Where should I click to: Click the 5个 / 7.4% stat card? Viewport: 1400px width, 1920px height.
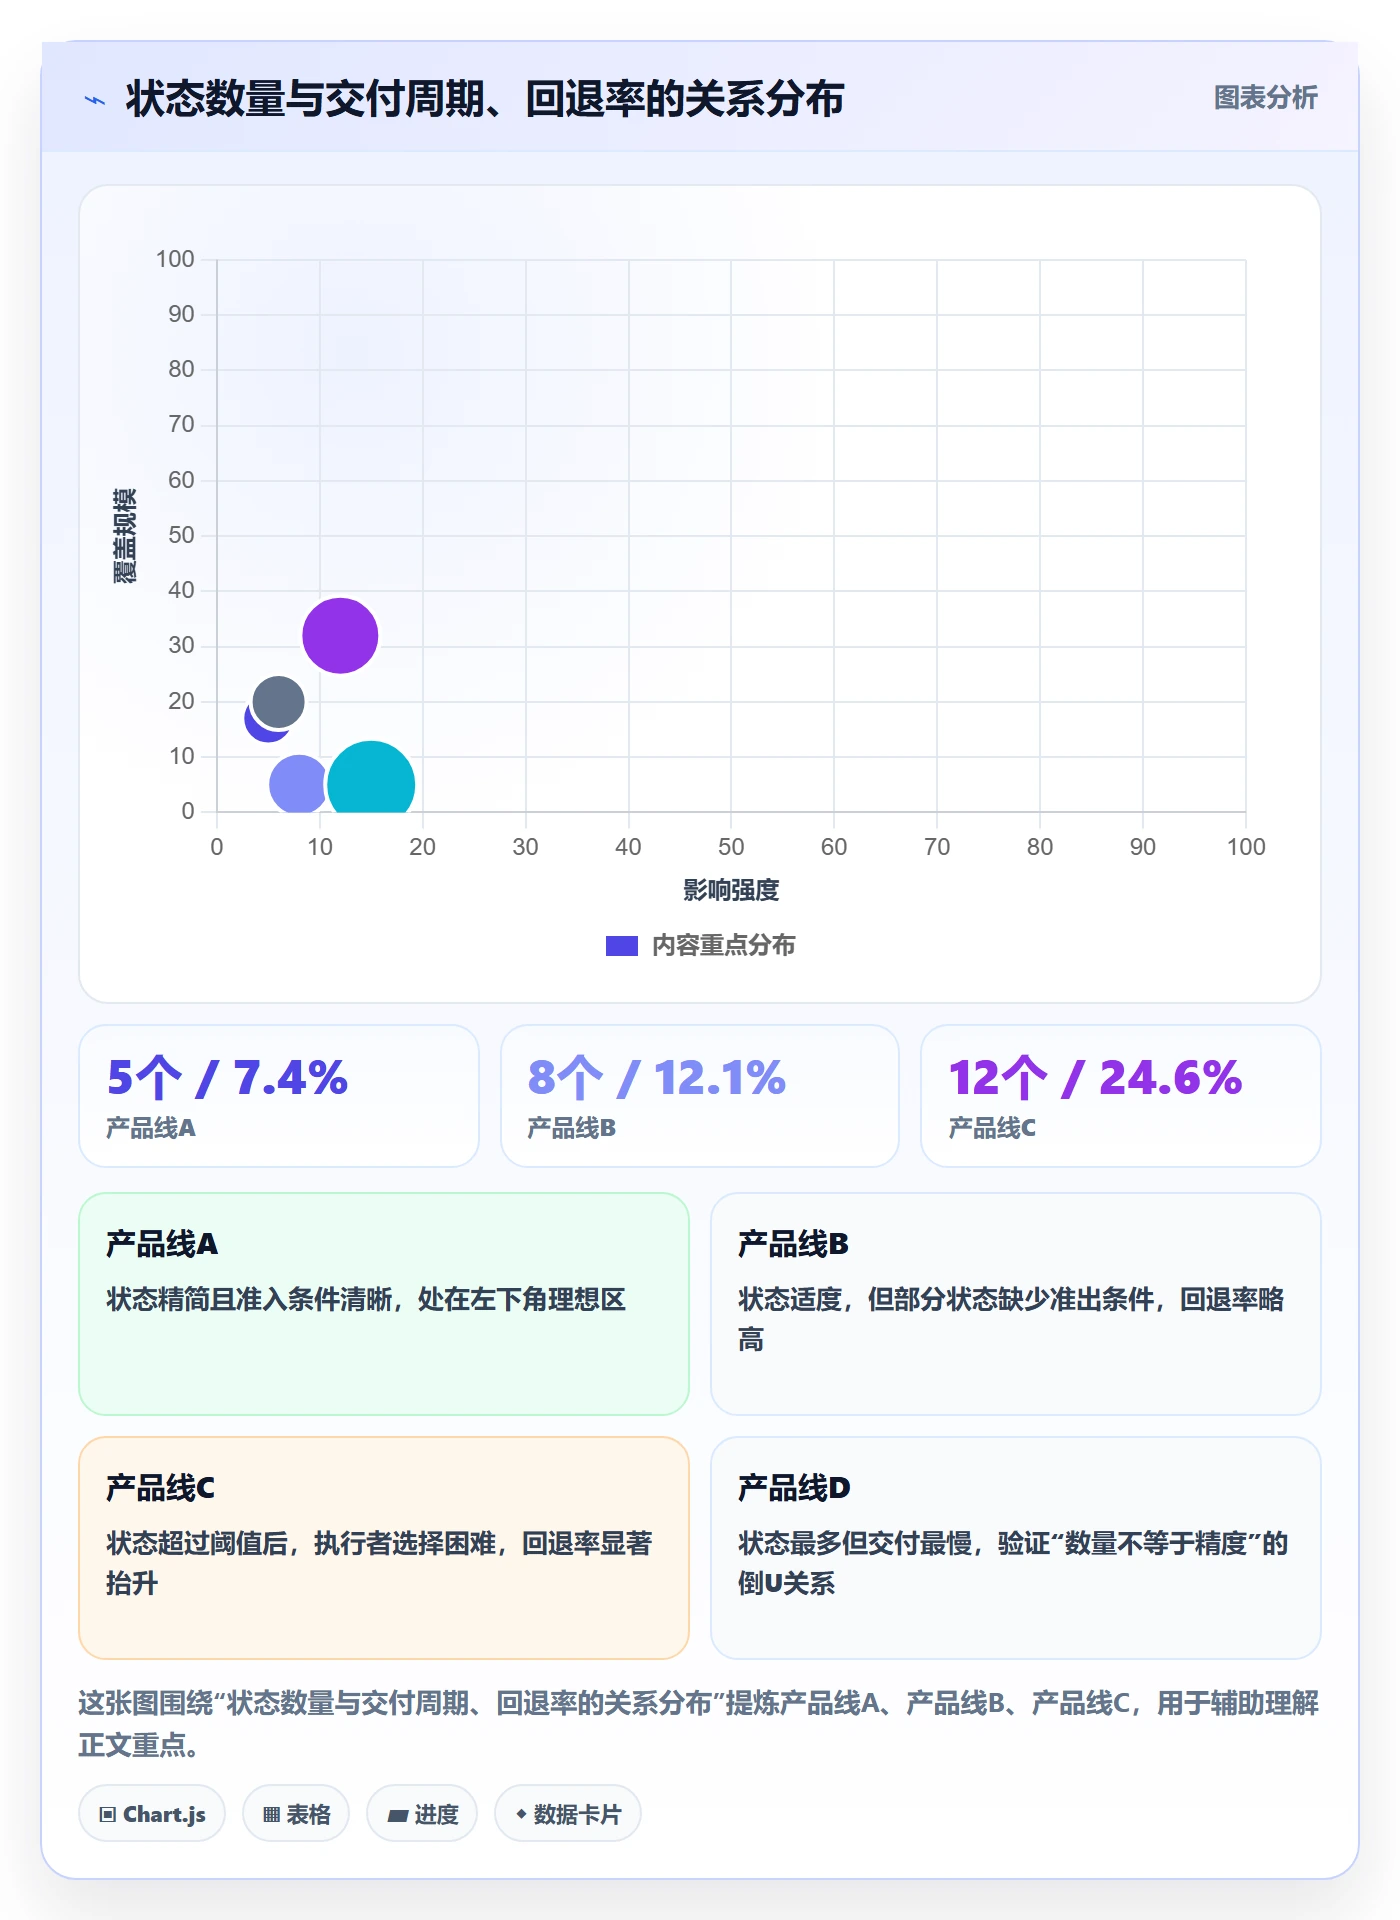coord(279,1096)
